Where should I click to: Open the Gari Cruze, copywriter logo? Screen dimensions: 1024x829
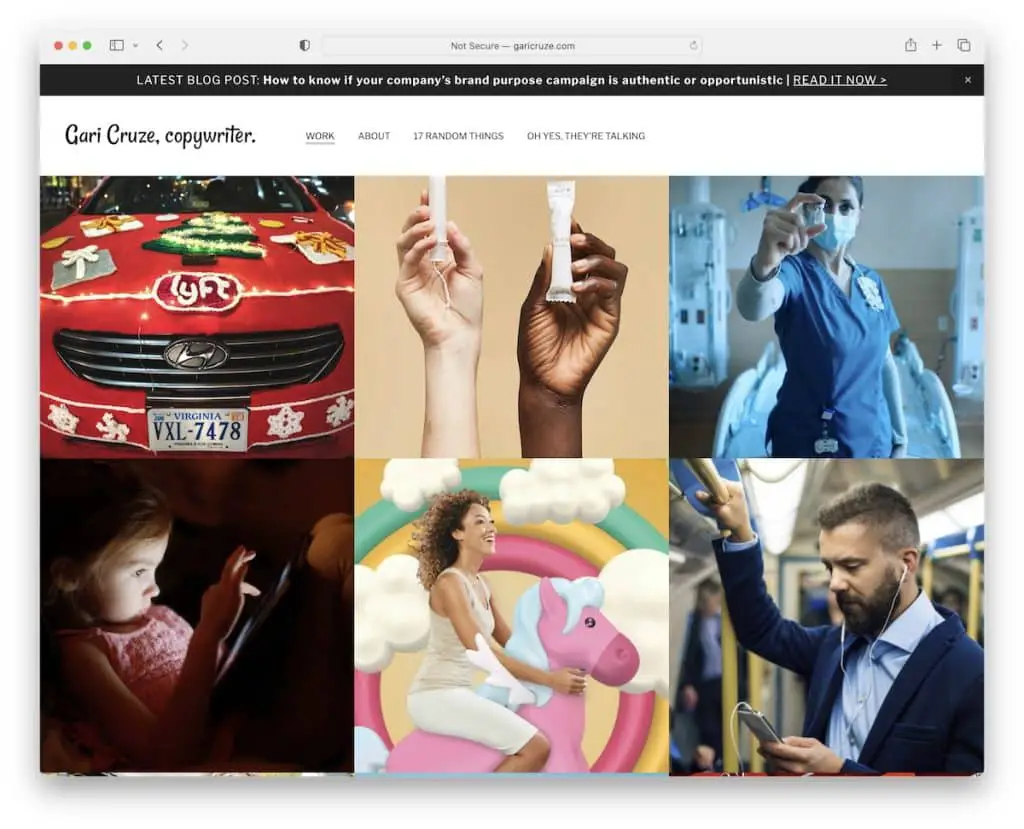click(160, 135)
